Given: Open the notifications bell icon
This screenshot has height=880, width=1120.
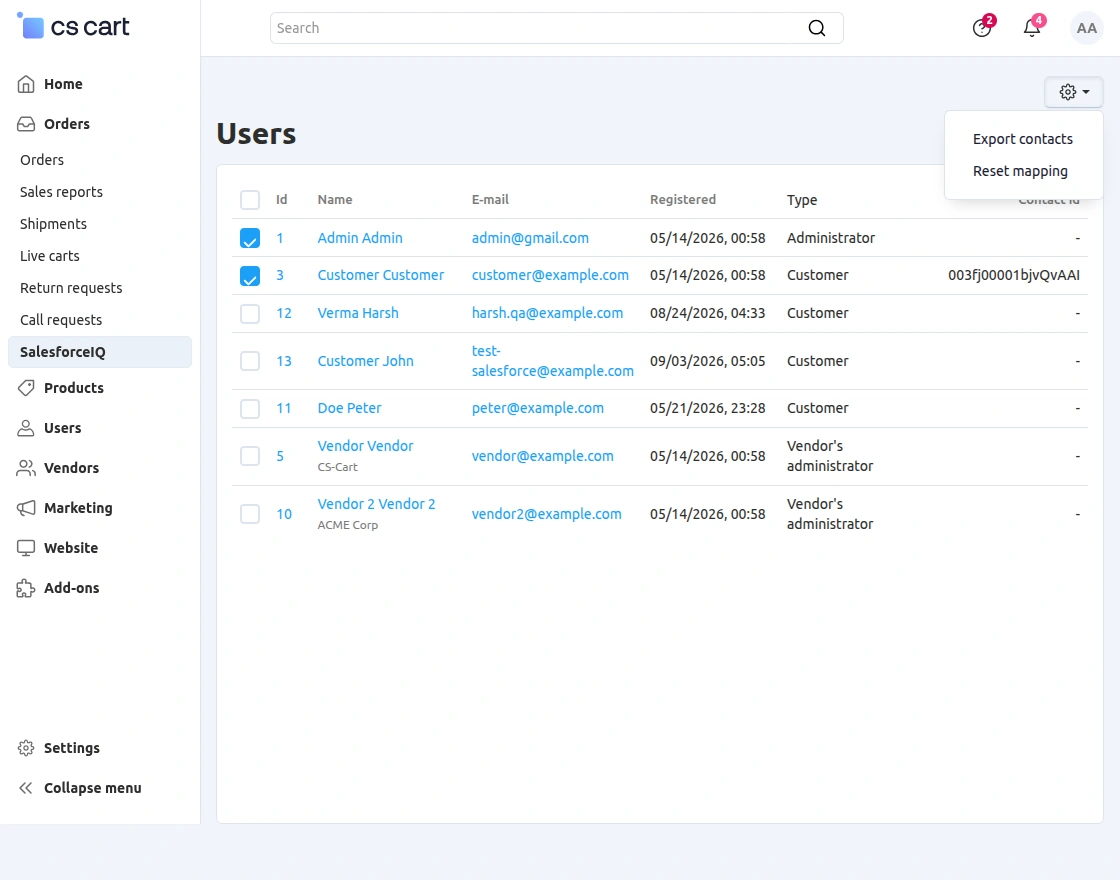Looking at the screenshot, I should point(1032,28).
